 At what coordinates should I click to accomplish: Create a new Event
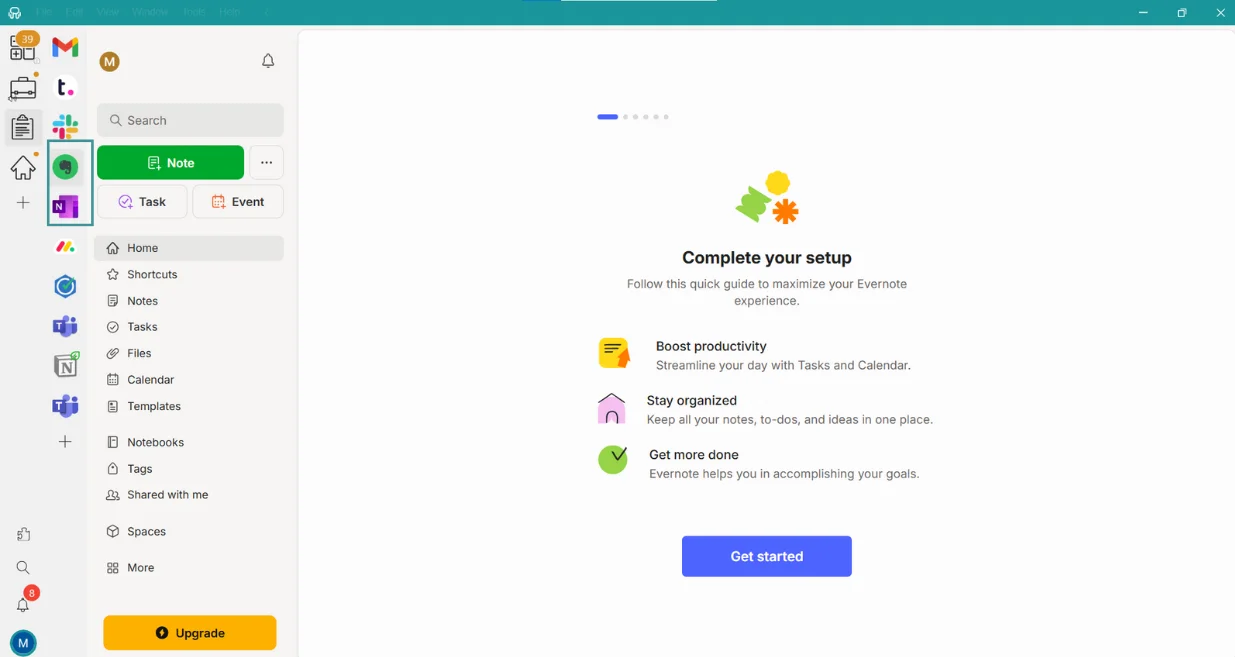point(238,201)
